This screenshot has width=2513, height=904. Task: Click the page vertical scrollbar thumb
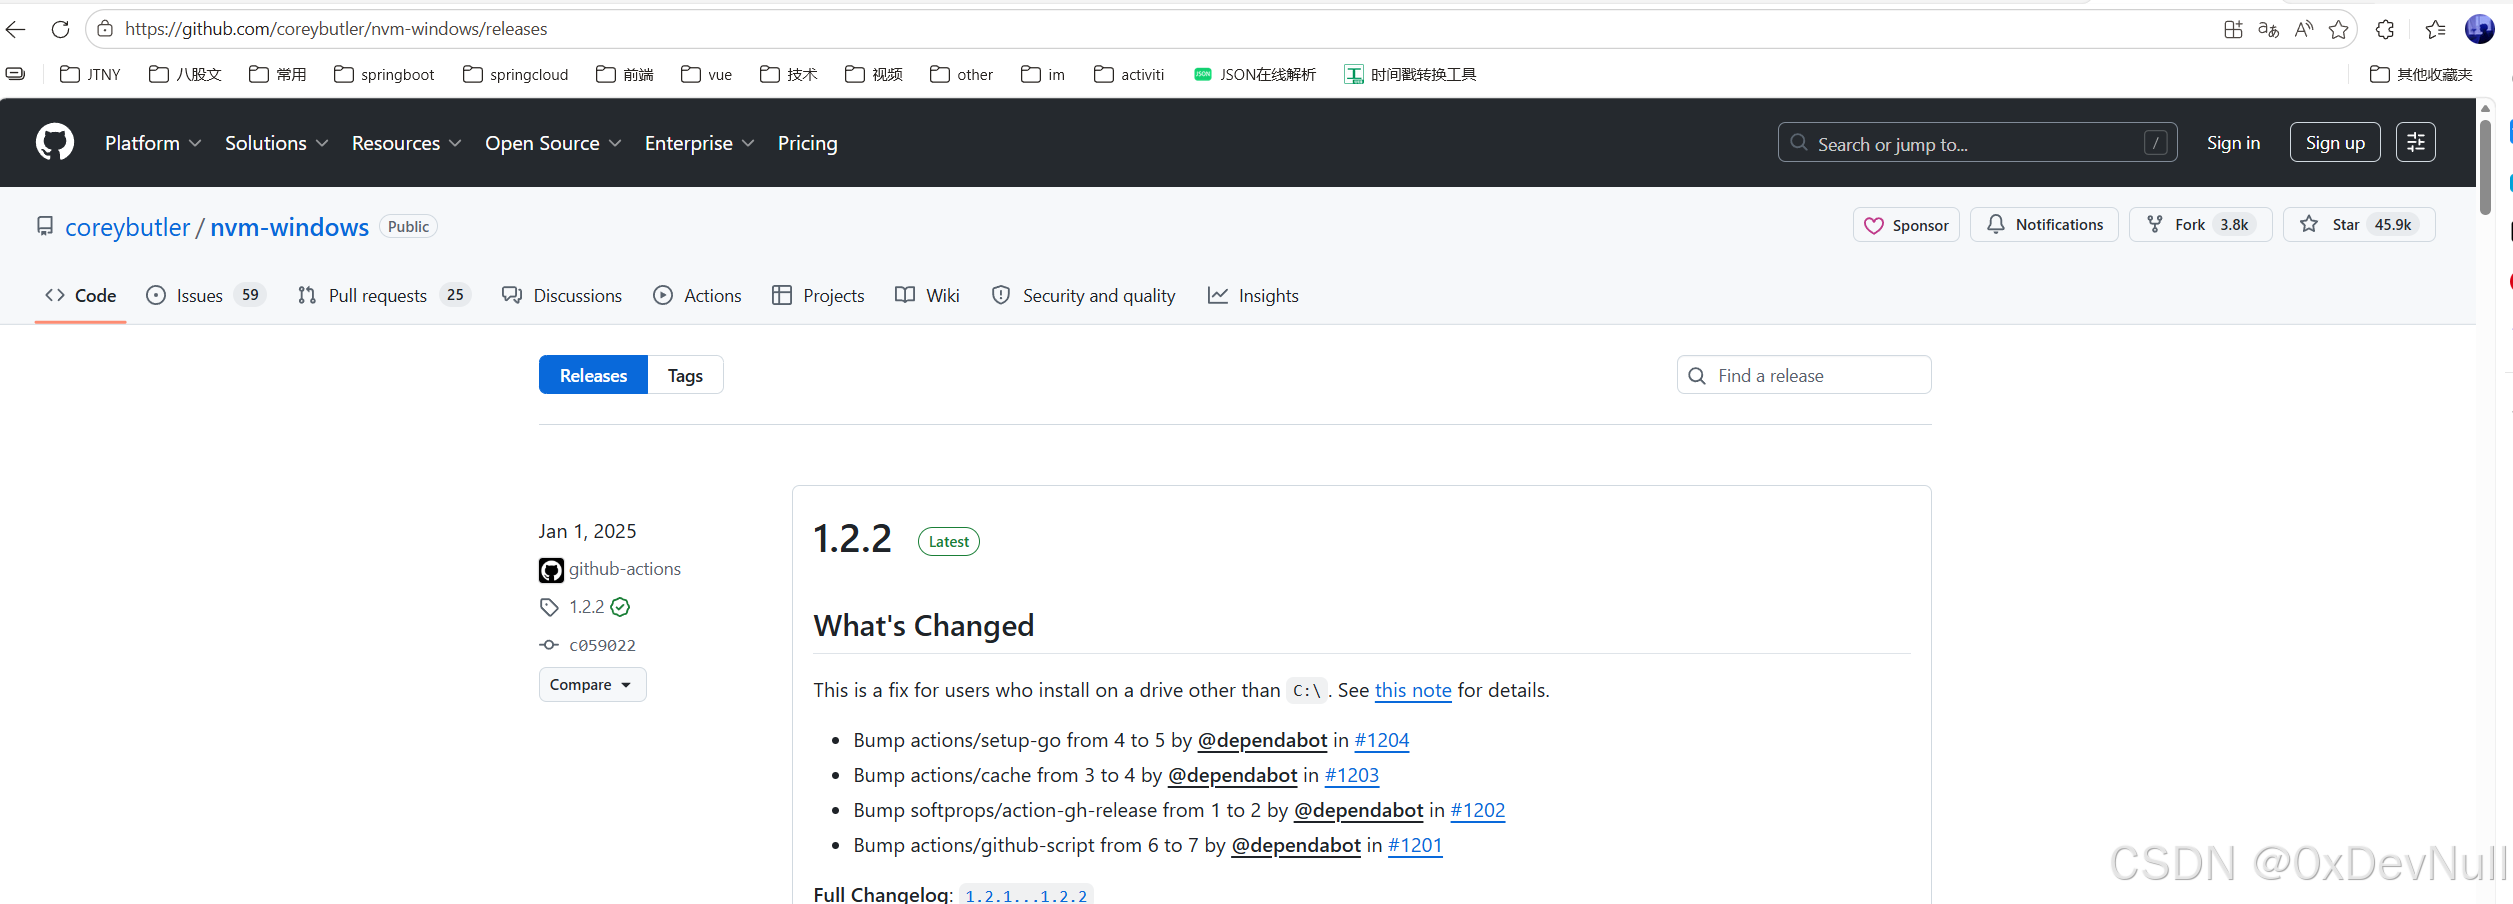tap(2485, 166)
